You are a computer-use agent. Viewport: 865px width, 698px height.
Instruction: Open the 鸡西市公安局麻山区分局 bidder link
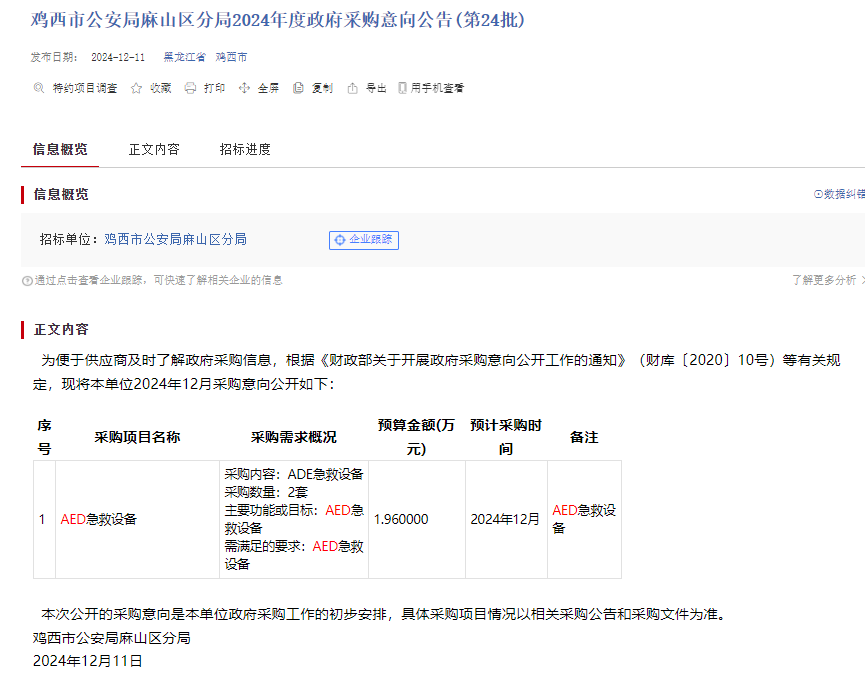pyautogui.click(x=175, y=239)
